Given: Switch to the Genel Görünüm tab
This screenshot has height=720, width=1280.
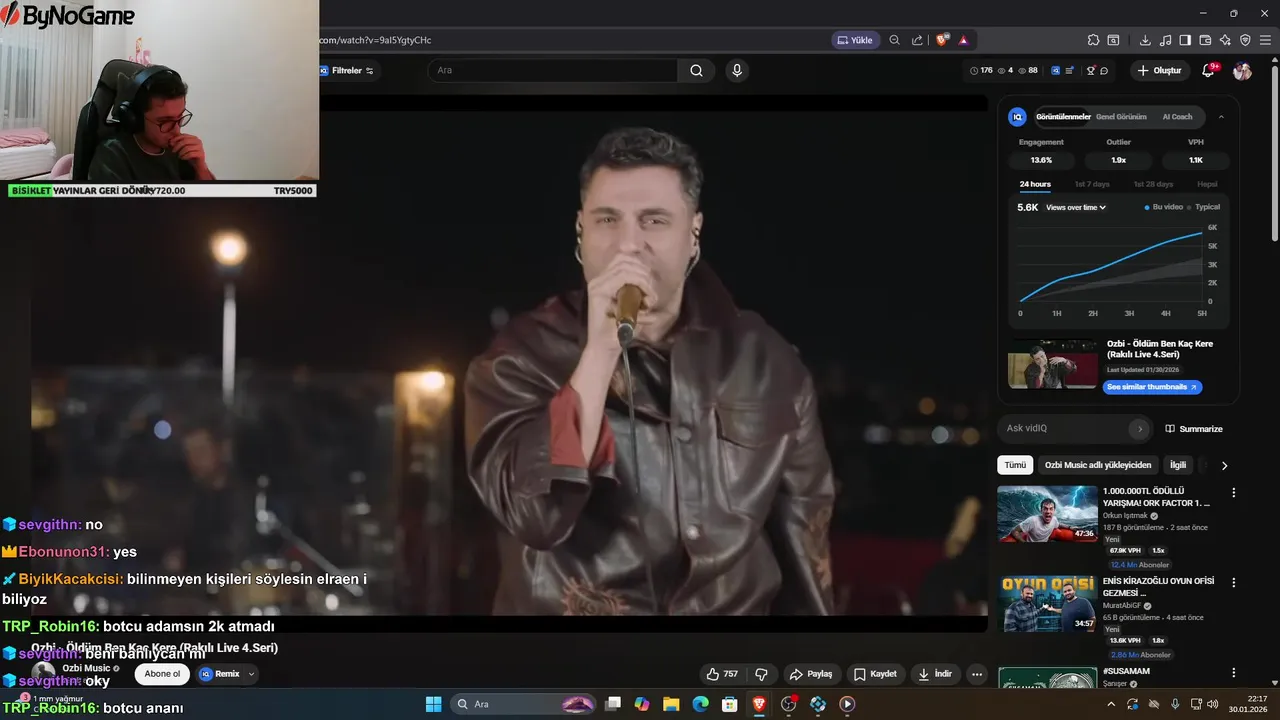Looking at the screenshot, I should (1121, 117).
